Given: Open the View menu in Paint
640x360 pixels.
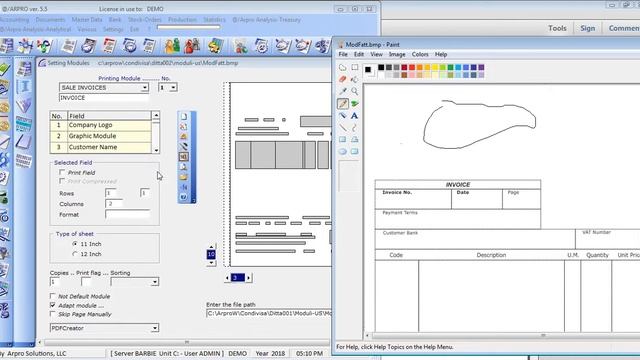Looking at the screenshot, I should click(376, 54).
